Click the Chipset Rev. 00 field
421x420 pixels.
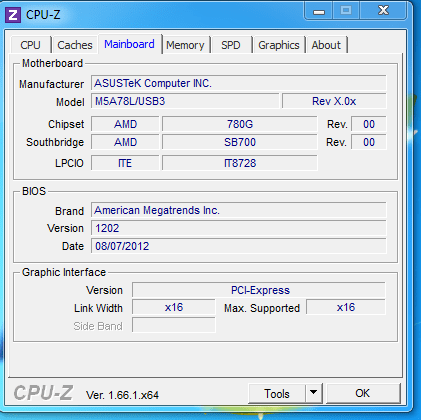pyautogui.click(x=369, y=124)
